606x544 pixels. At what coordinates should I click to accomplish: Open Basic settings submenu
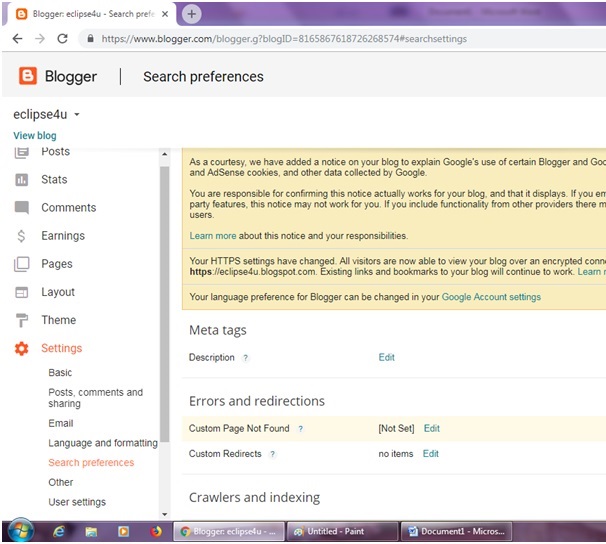point(60,373)
